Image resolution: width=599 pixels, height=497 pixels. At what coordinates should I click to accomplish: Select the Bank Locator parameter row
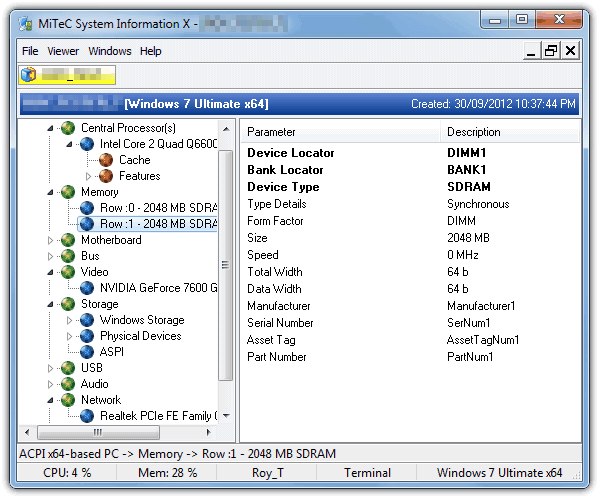[x=410, y=170]
